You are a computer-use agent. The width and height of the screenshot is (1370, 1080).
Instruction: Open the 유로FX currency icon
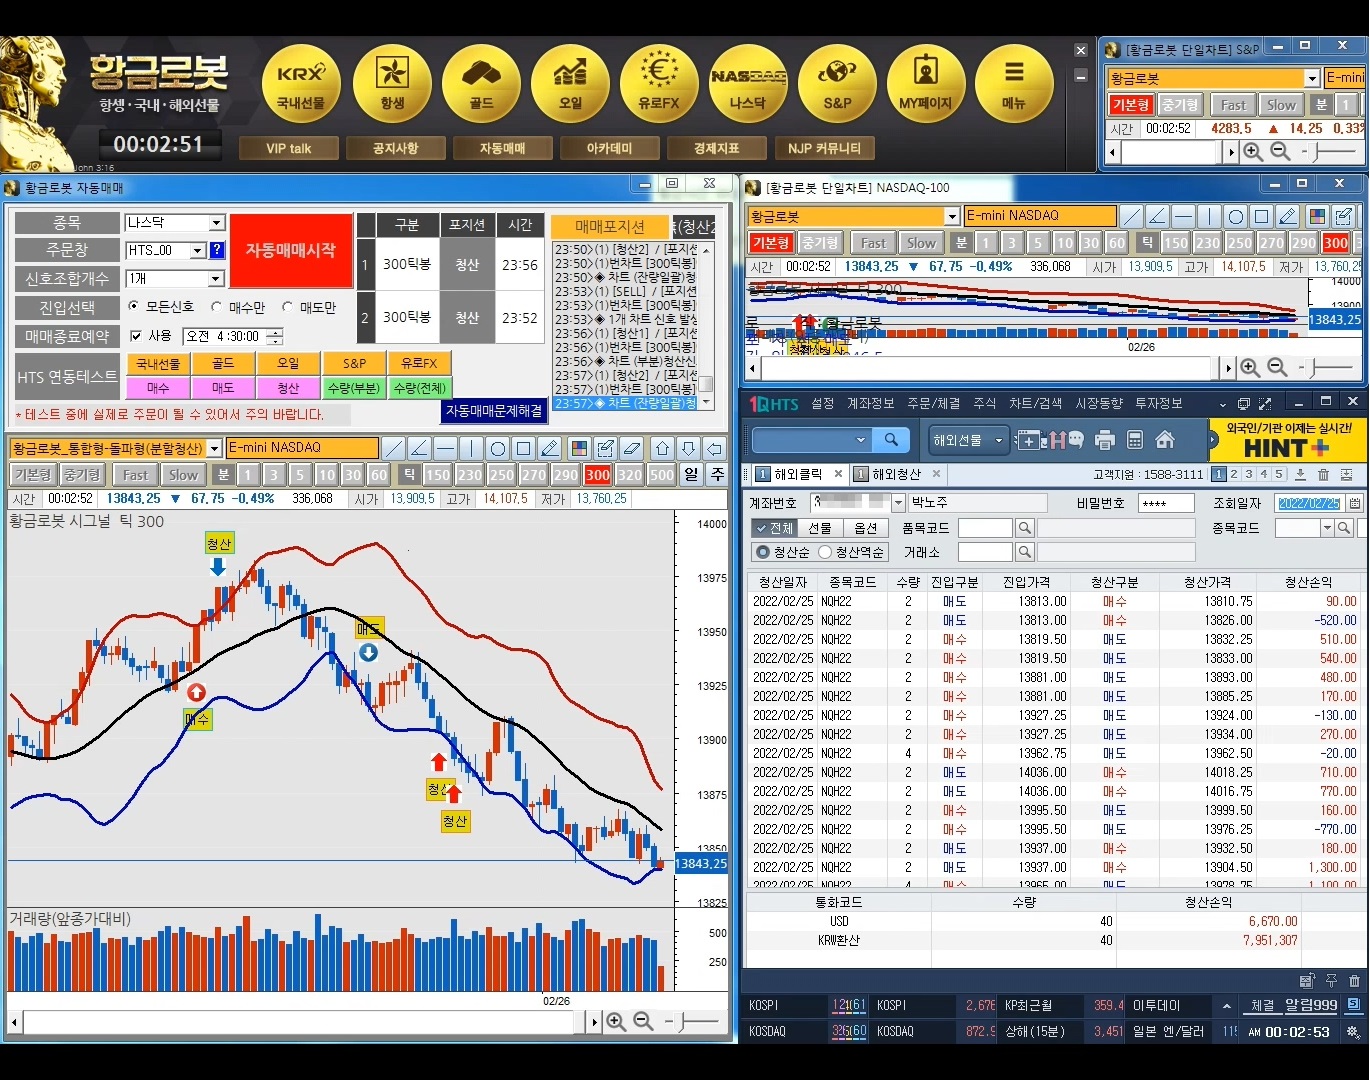point(659,83)
